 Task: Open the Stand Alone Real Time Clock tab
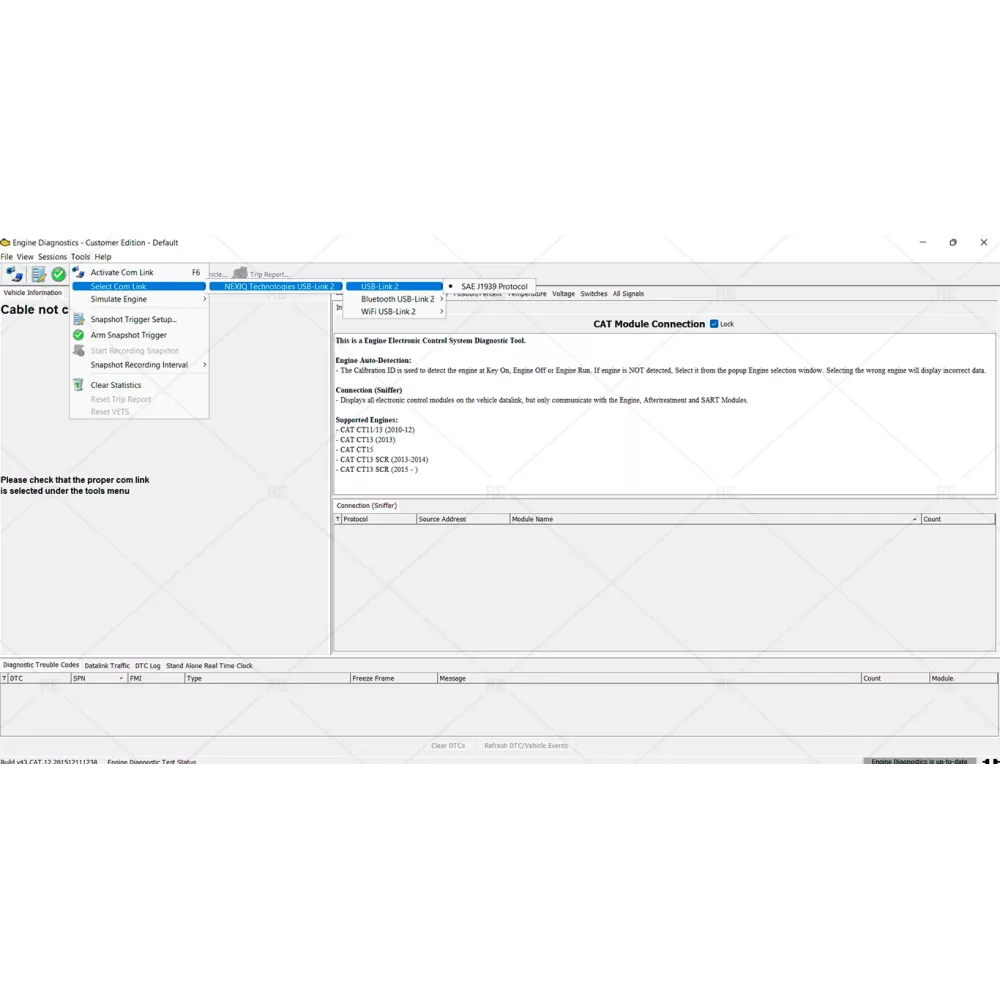point(209,666)
